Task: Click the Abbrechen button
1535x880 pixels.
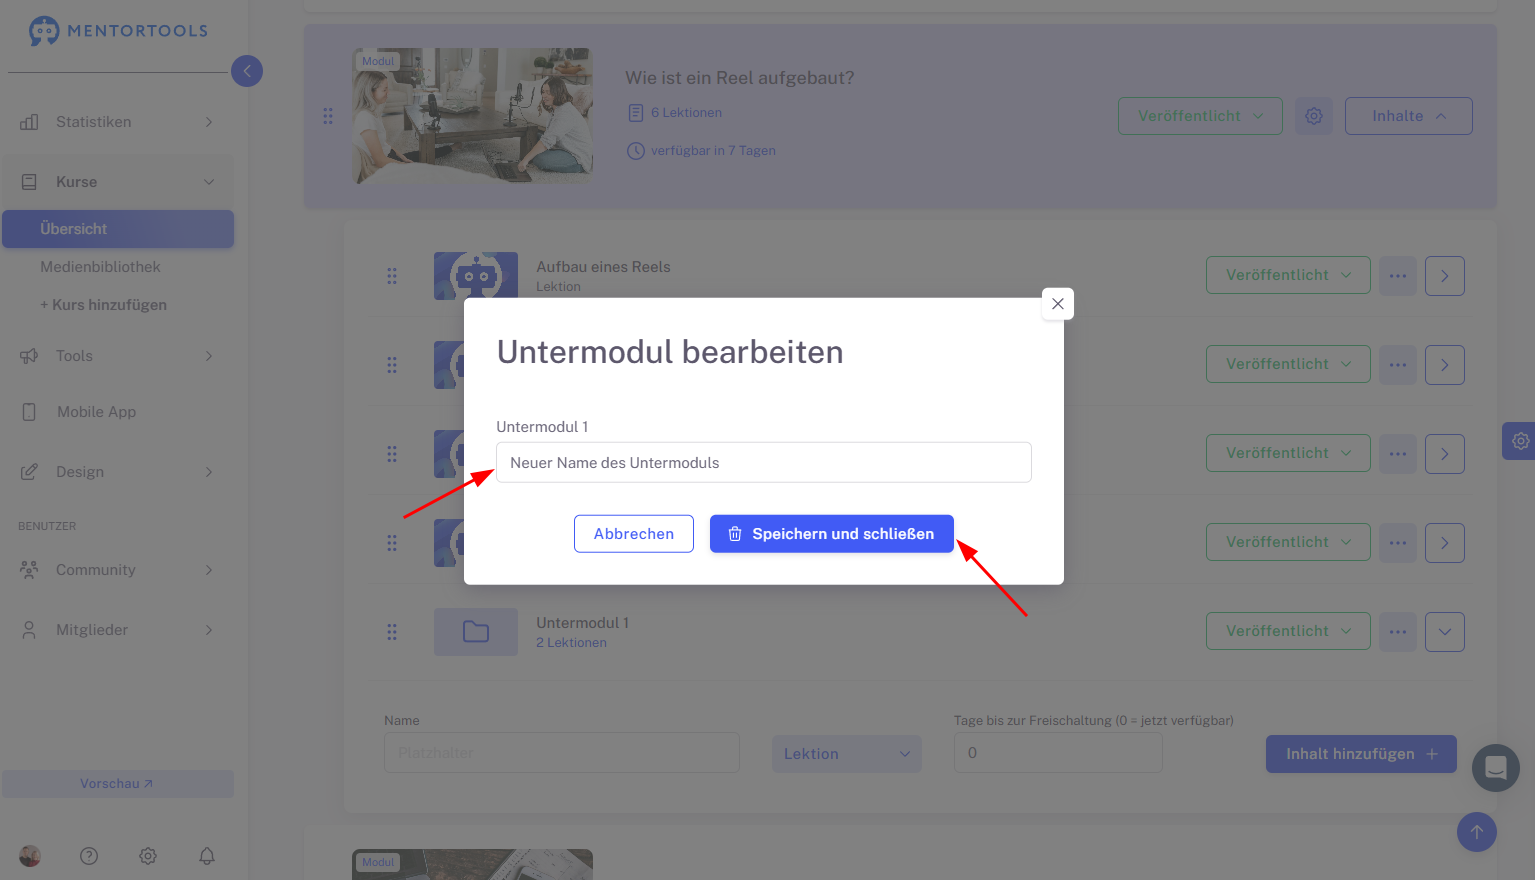Action: [x=634, y=534]
